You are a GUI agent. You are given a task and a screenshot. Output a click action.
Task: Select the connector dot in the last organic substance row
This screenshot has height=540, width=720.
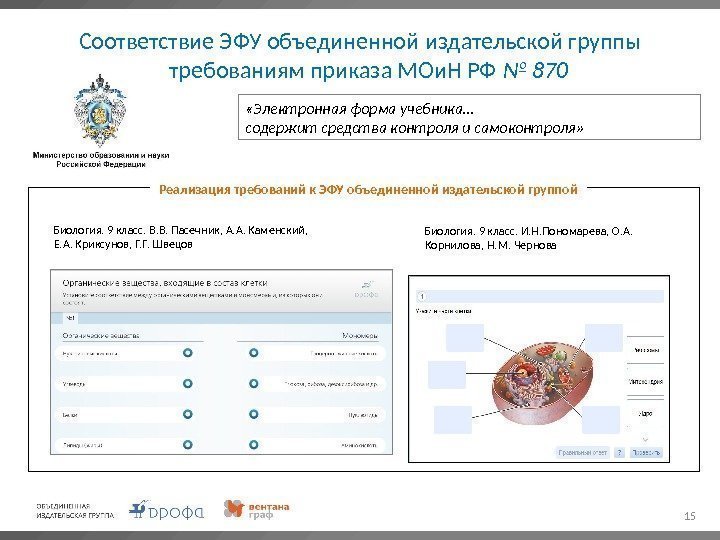tap(187, 444)
